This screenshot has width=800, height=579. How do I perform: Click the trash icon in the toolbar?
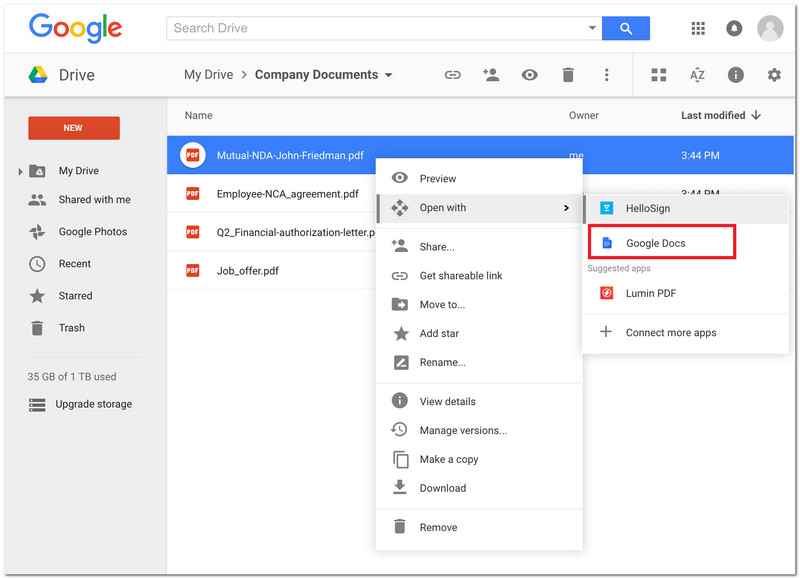pyautogui.click(x=568, y=75)
